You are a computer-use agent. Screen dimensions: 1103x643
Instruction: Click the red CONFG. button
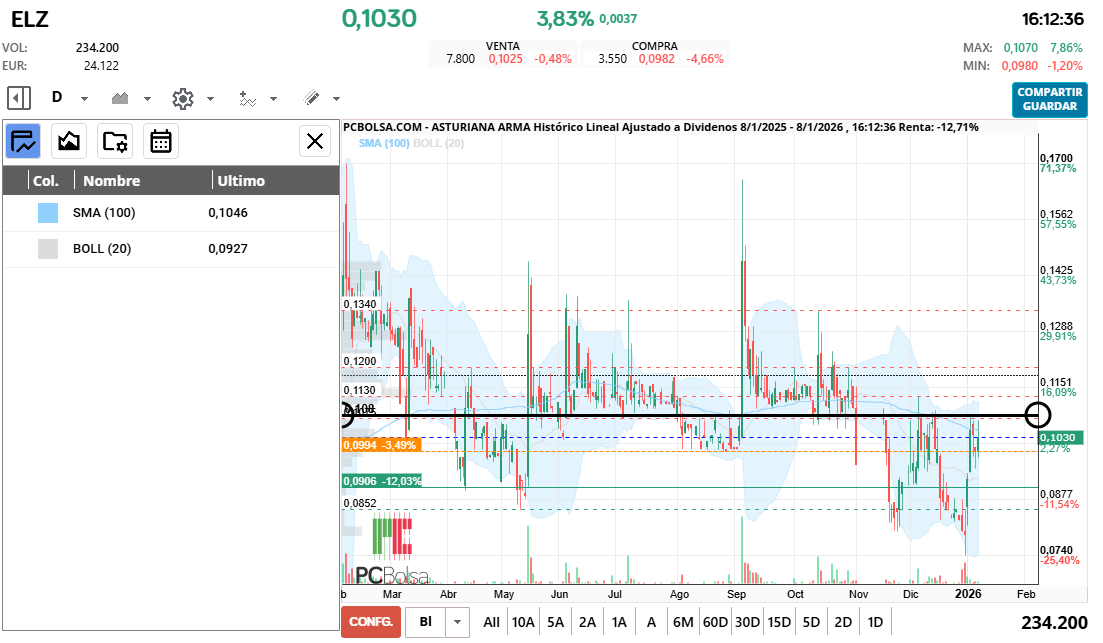[370, 622]
